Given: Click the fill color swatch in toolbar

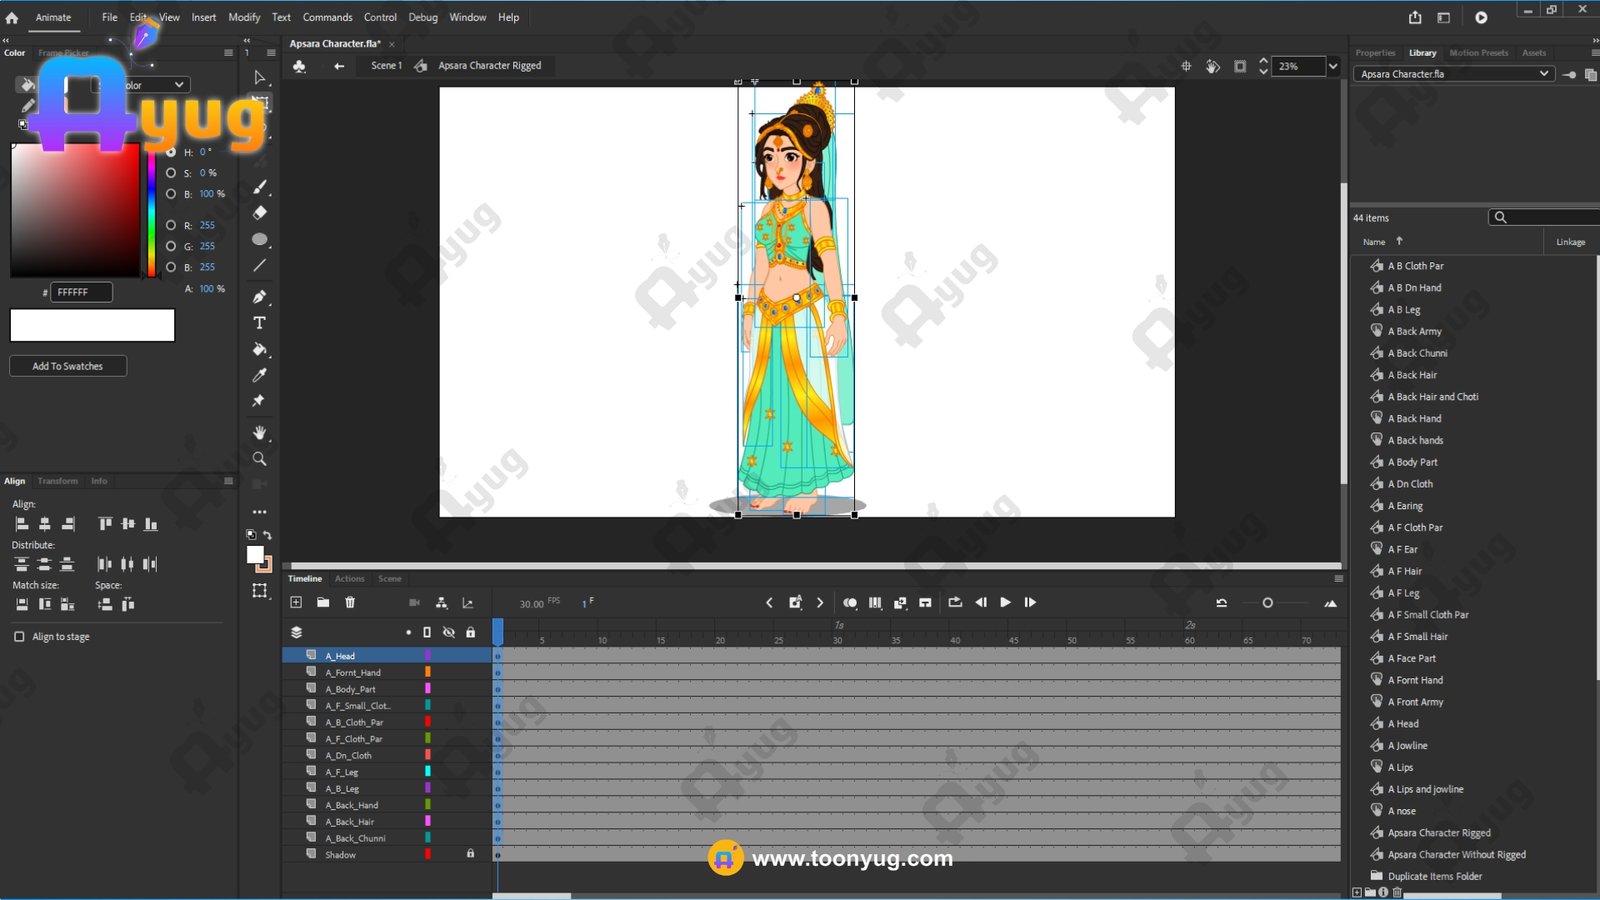Looking at the screenshot, I should click(x=255, y=555).
